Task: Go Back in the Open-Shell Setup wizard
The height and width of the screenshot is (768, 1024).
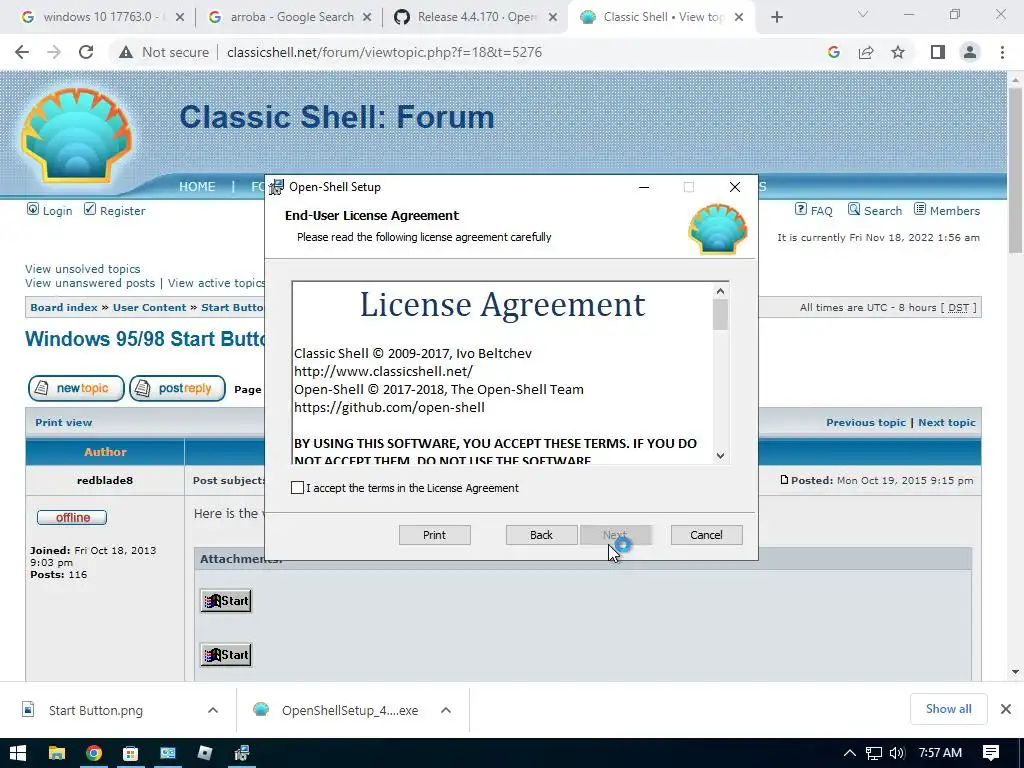Action: pyautogui.click(x=541, y=535)
